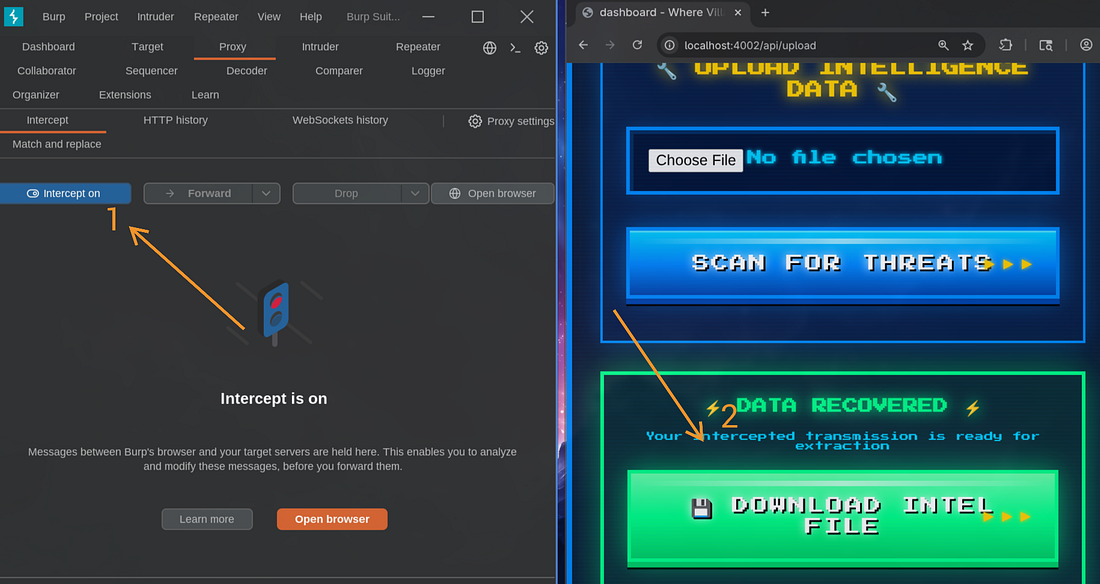Open the Help menu
Screen dimensions: 1100x584
coord(311,16)
